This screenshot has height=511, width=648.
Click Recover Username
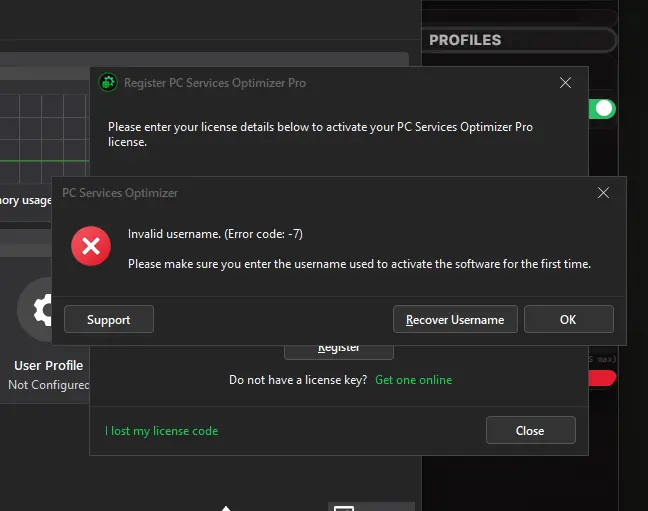pos(455,319)
